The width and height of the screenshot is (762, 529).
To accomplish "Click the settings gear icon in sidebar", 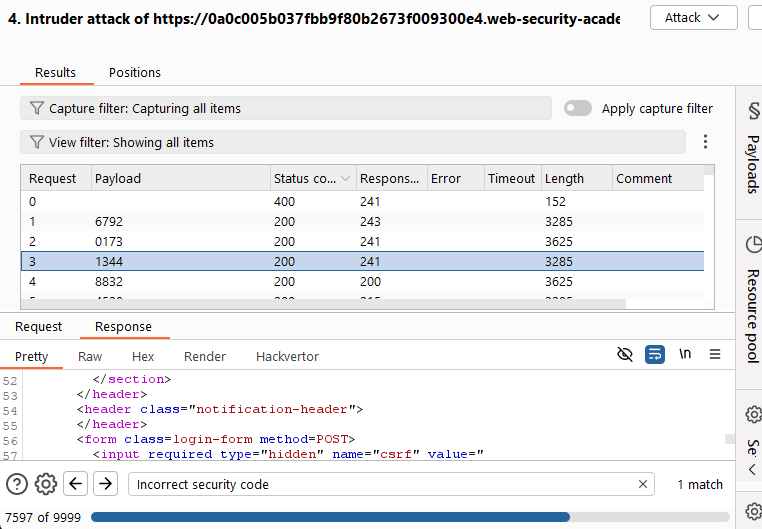I will [x=753, y=414].
